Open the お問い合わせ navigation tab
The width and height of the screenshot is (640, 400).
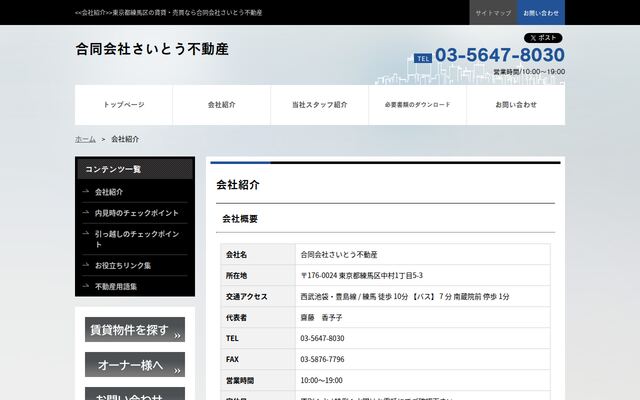click(x=516, y=105)
